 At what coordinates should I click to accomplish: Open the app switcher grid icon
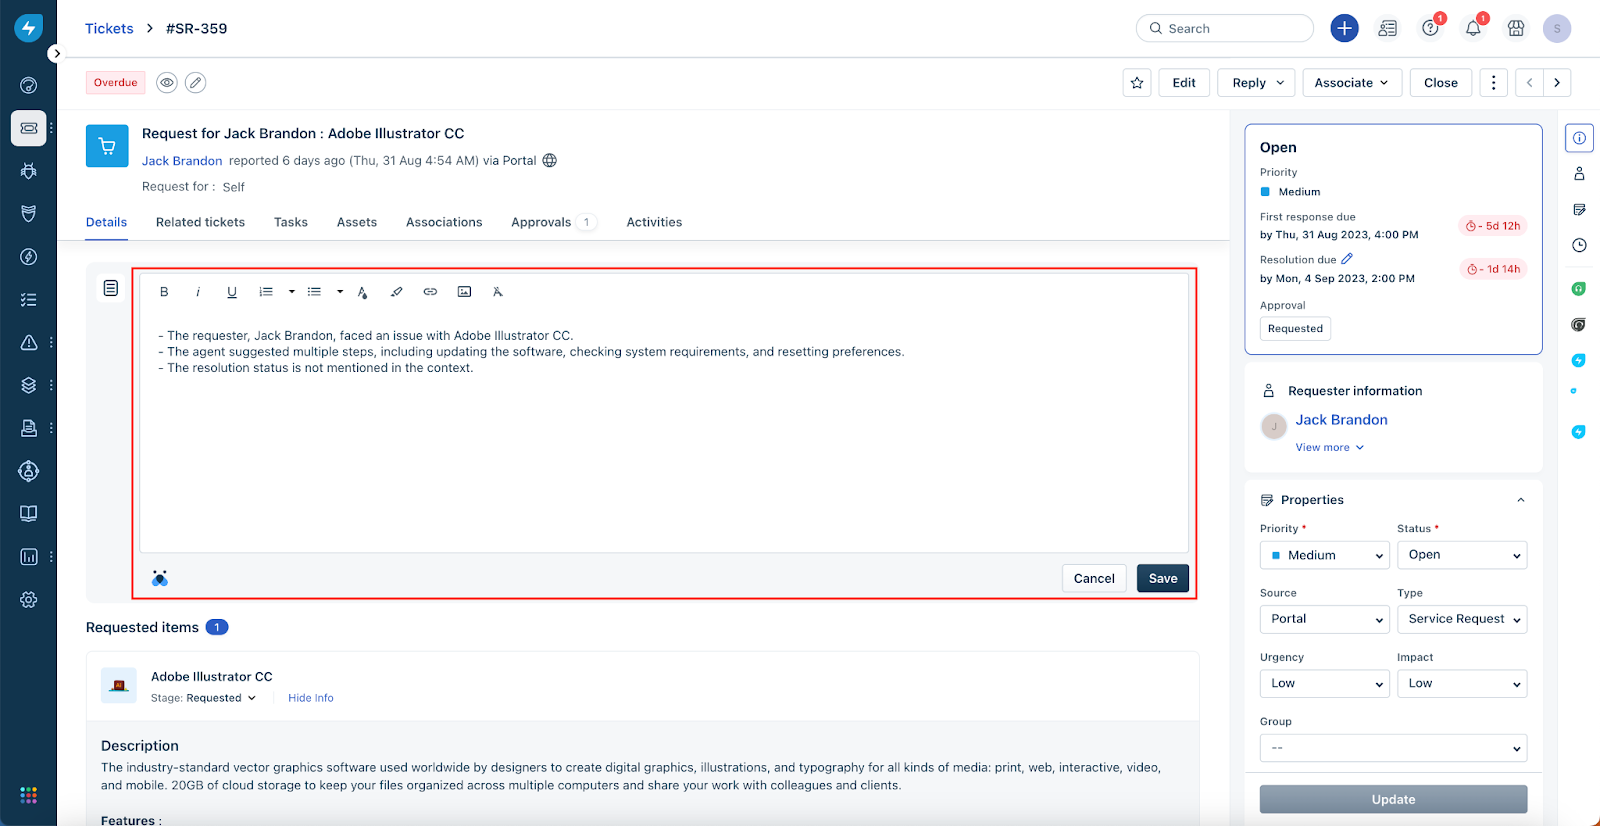[29, 795]
